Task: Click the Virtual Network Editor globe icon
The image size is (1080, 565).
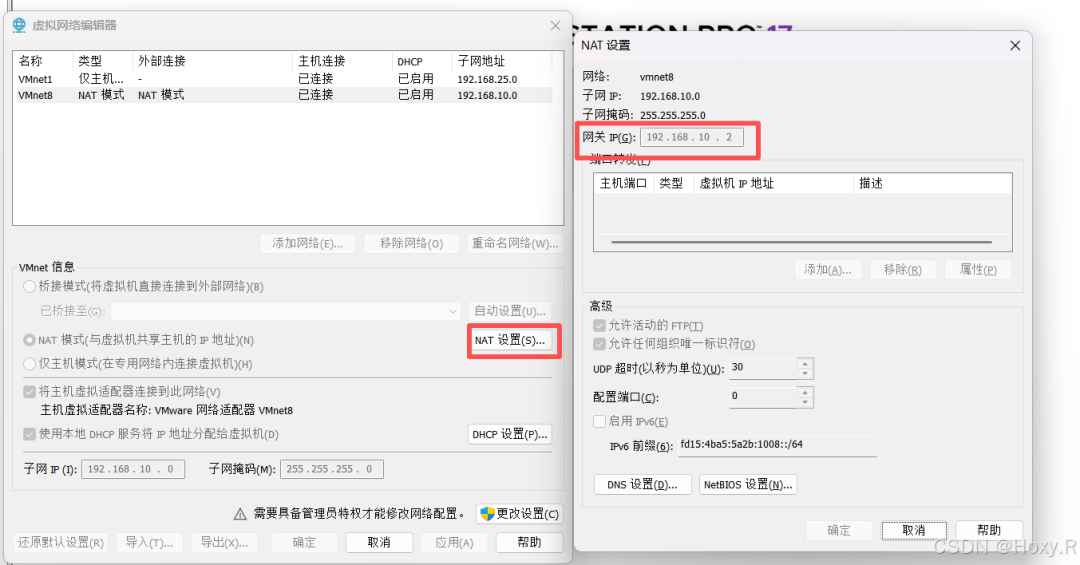Action: 19,25
